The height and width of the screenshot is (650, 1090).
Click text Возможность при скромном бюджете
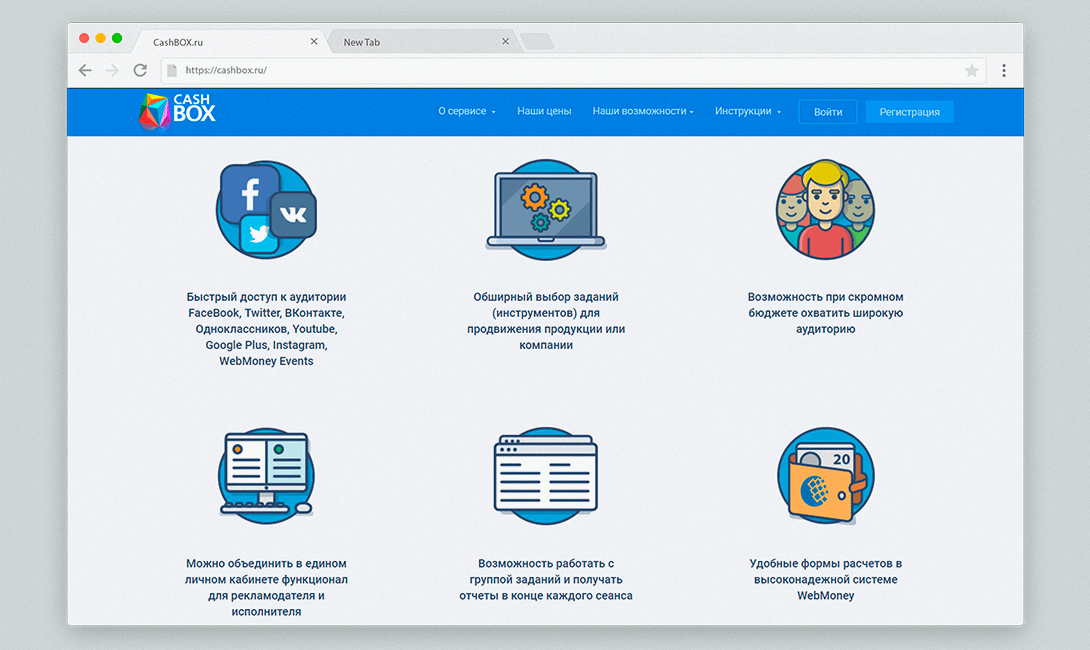point(826,304)
